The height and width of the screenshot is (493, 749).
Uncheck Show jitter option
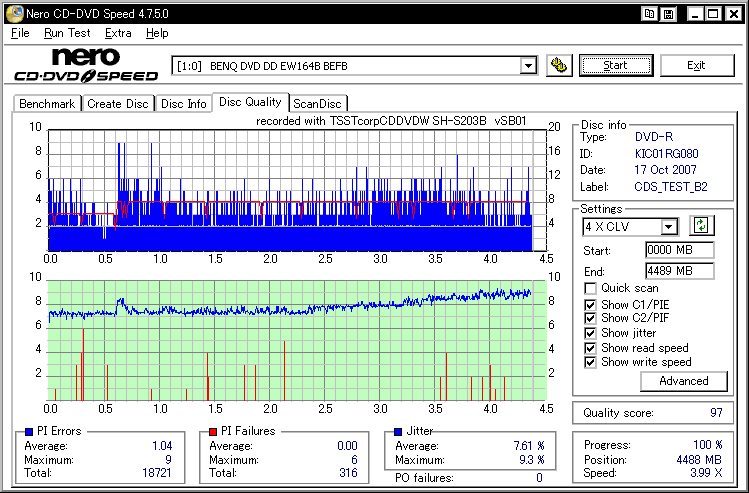click(590, 333)
